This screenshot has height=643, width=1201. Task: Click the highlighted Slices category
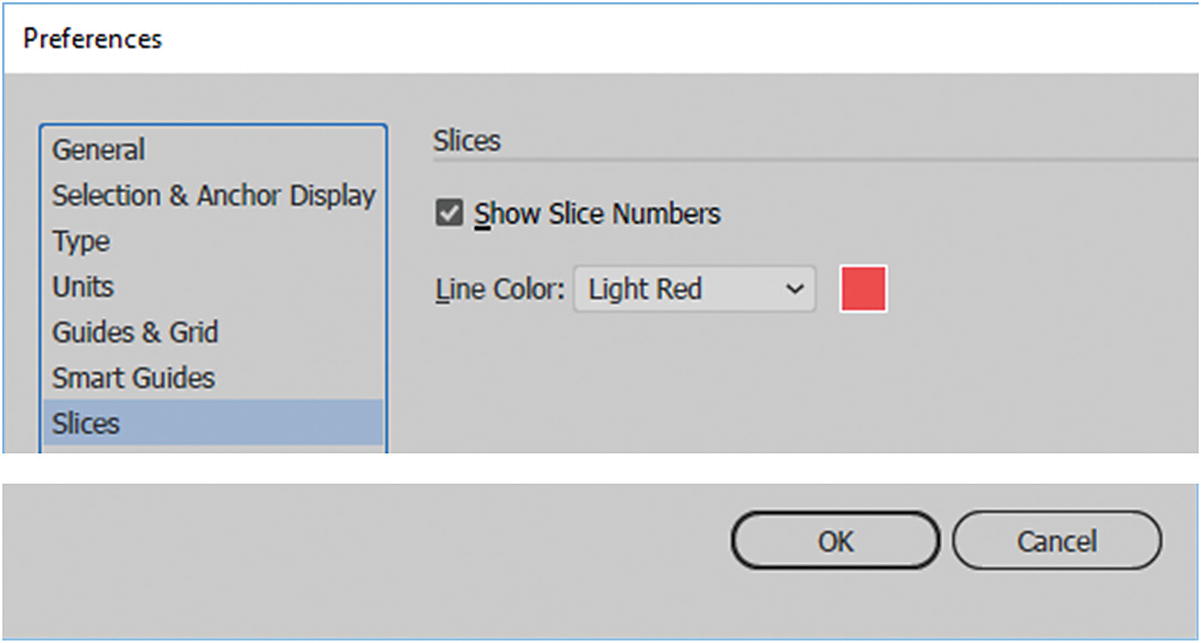click(86, 423)
